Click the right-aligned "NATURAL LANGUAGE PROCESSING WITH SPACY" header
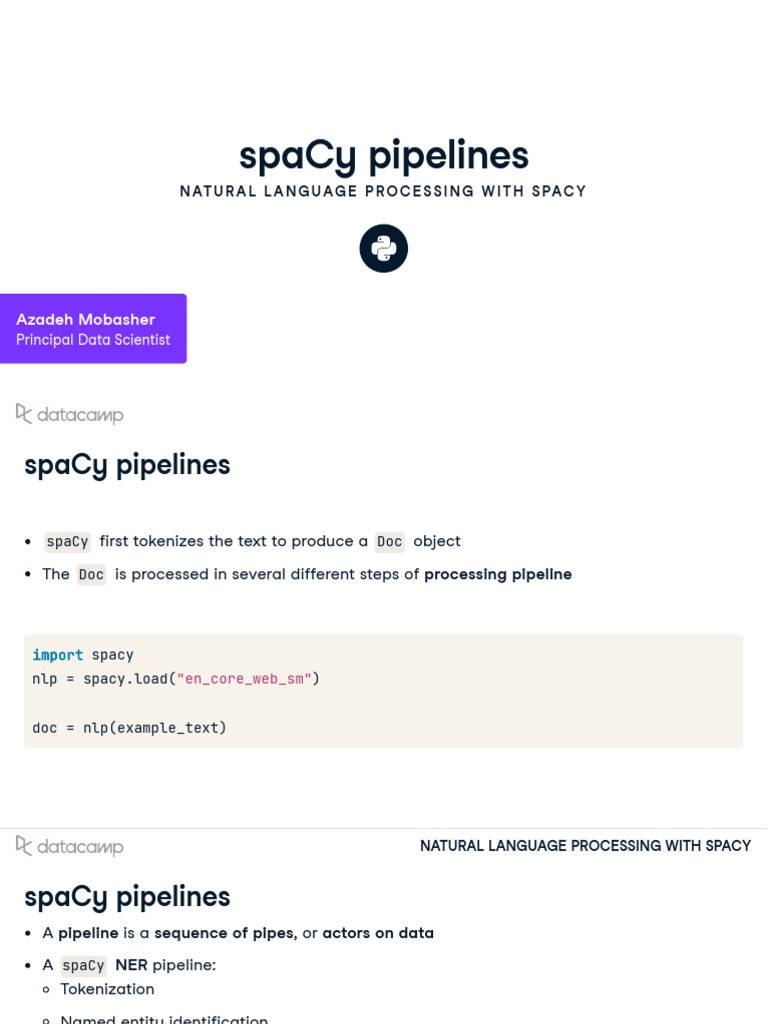The image size is (768, 1024). tap(585, 846)
